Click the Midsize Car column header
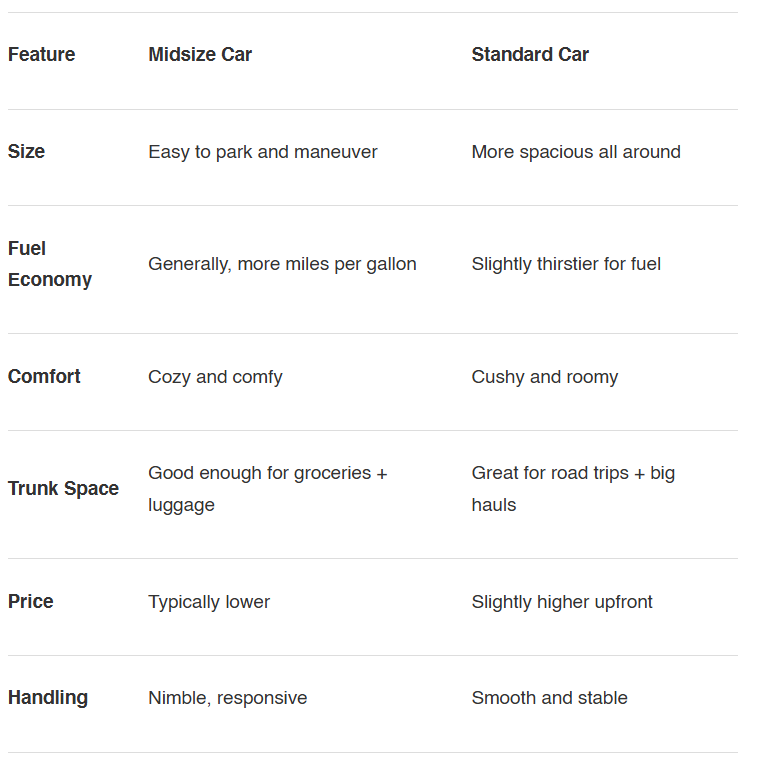Viewport: 782px width, 763px height. pos(200,55)
